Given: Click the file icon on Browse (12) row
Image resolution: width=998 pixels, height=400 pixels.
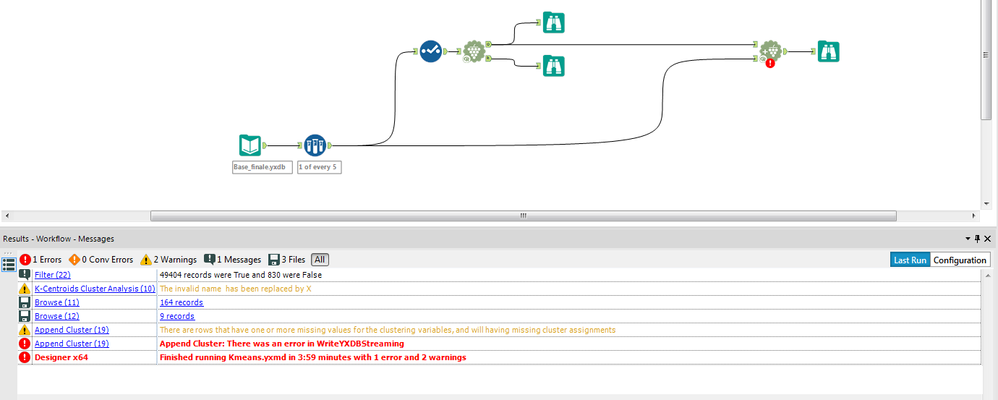Looking at the screenshot, I should pos(25,316).
